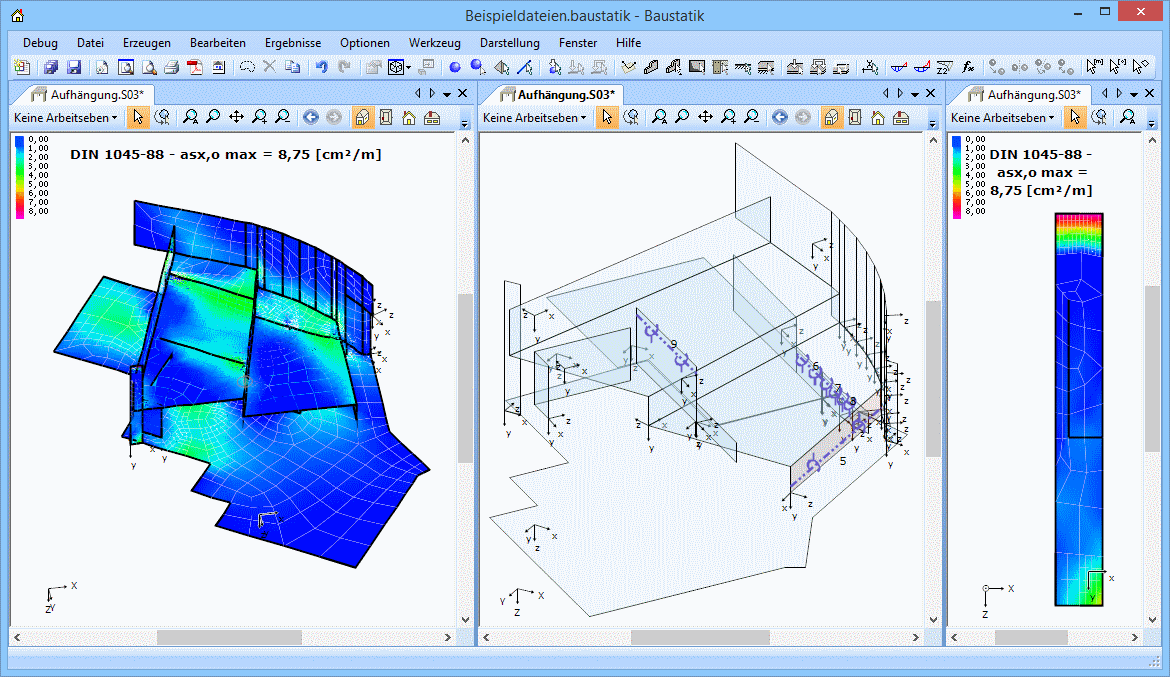Click the pan/move arrows icon in left view
1170x677 pixels.
click(236, 117)
